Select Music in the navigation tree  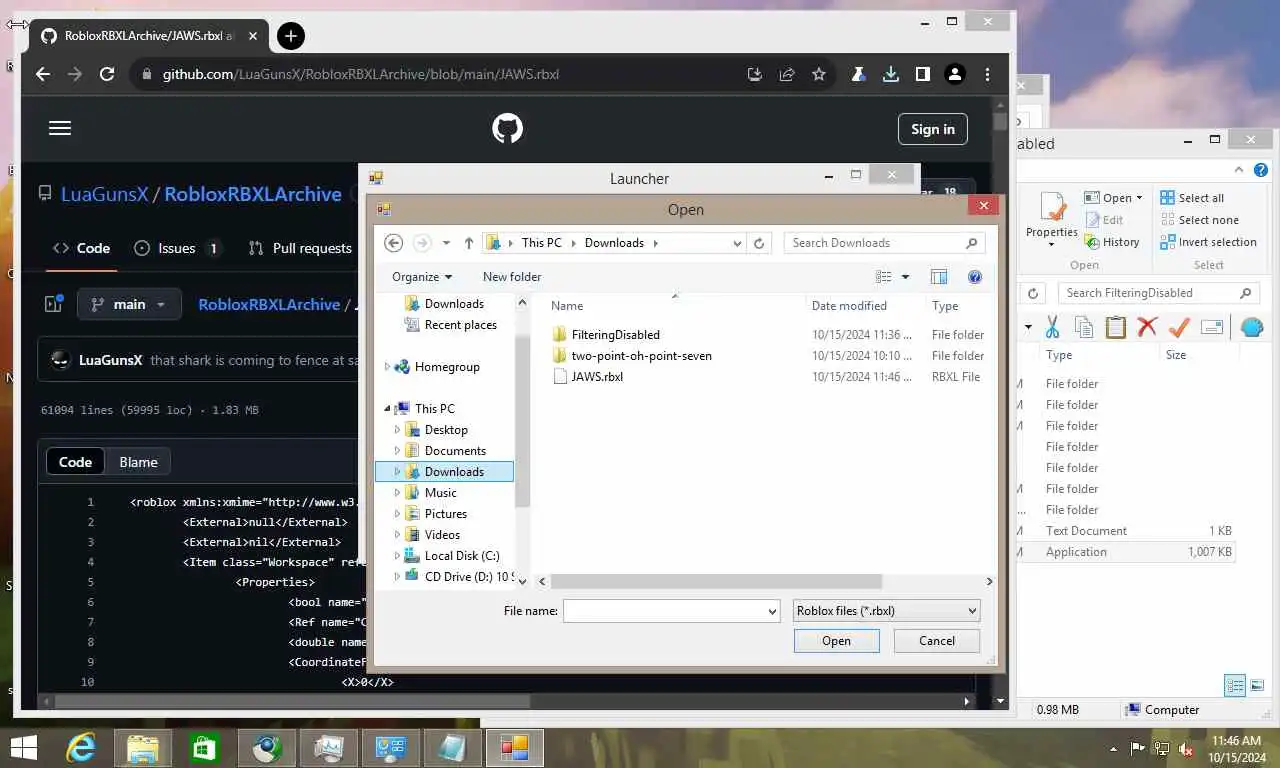[440, 493]
